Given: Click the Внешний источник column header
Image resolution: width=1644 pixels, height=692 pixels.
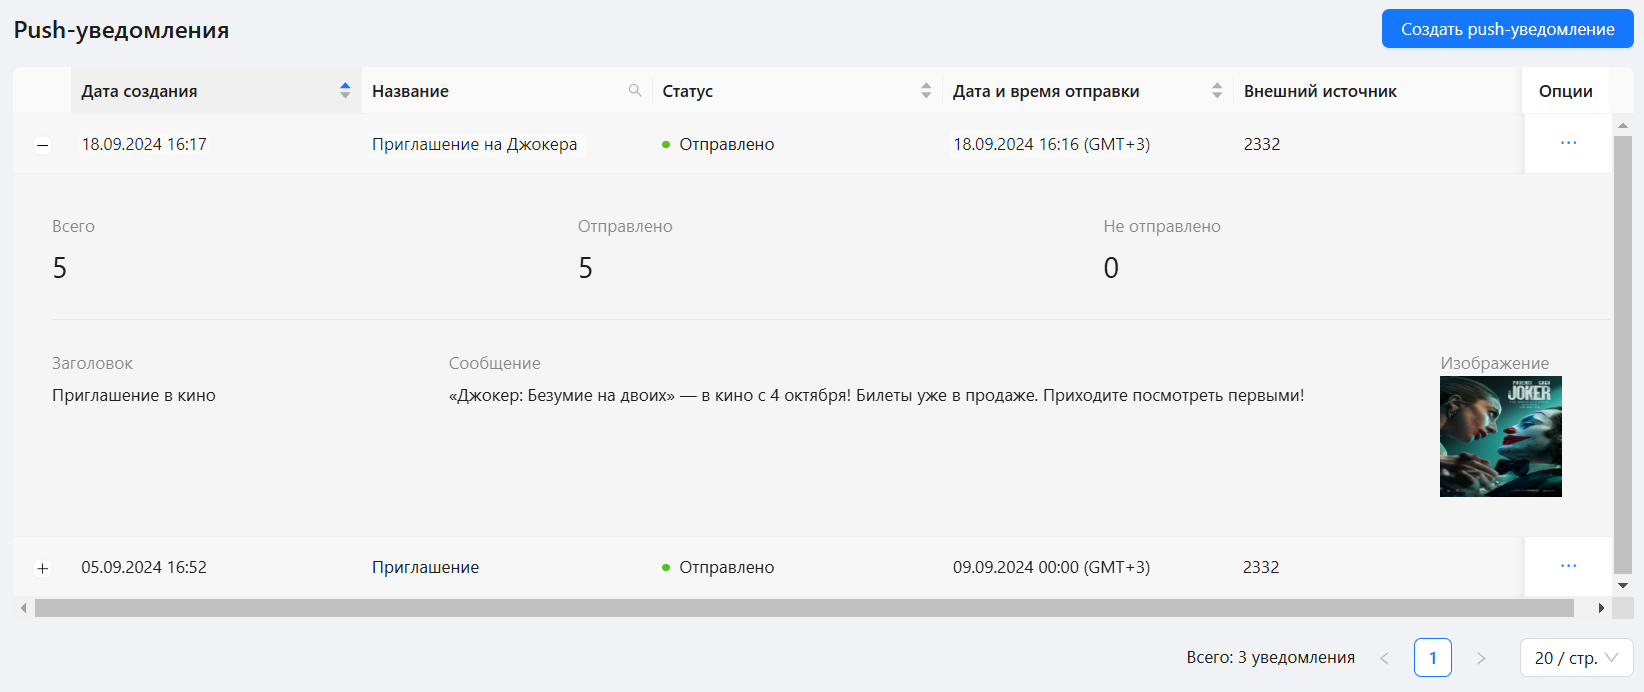Looking at the screenshot, I should pos(1320,91).
